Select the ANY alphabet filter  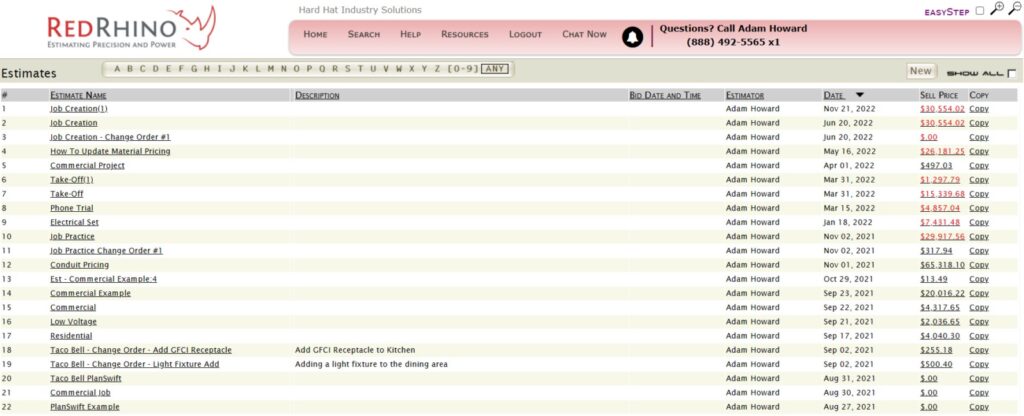pos(494,69)
